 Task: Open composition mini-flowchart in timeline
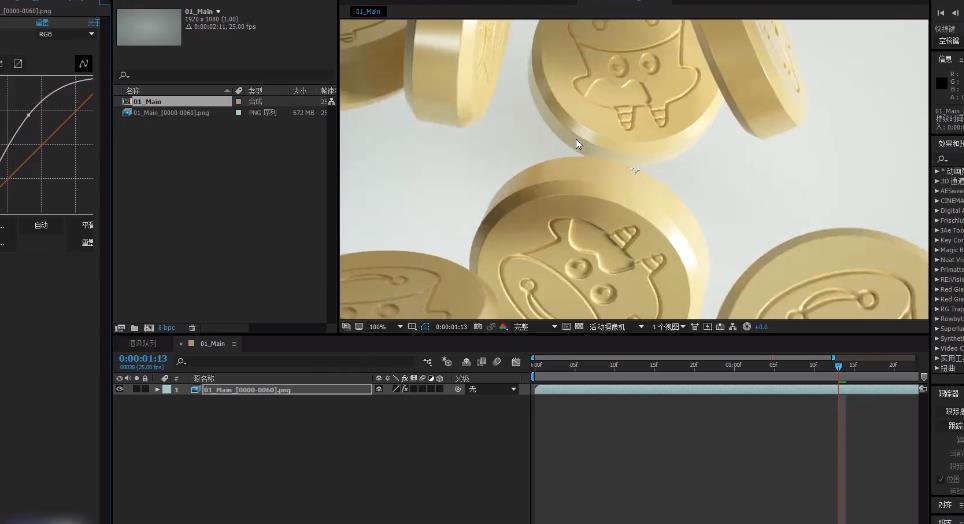427,362
